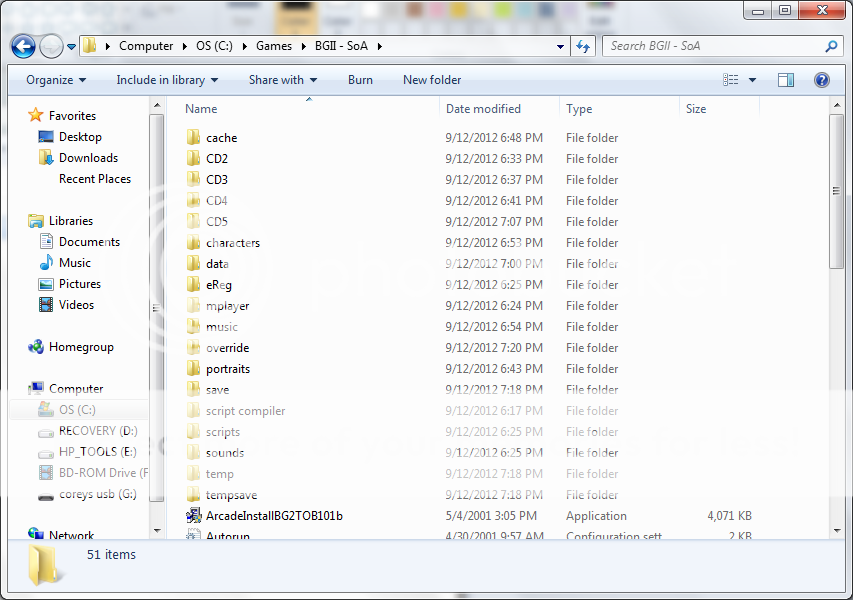
Task: Open the change view options arrow
Action: [752, 80]
